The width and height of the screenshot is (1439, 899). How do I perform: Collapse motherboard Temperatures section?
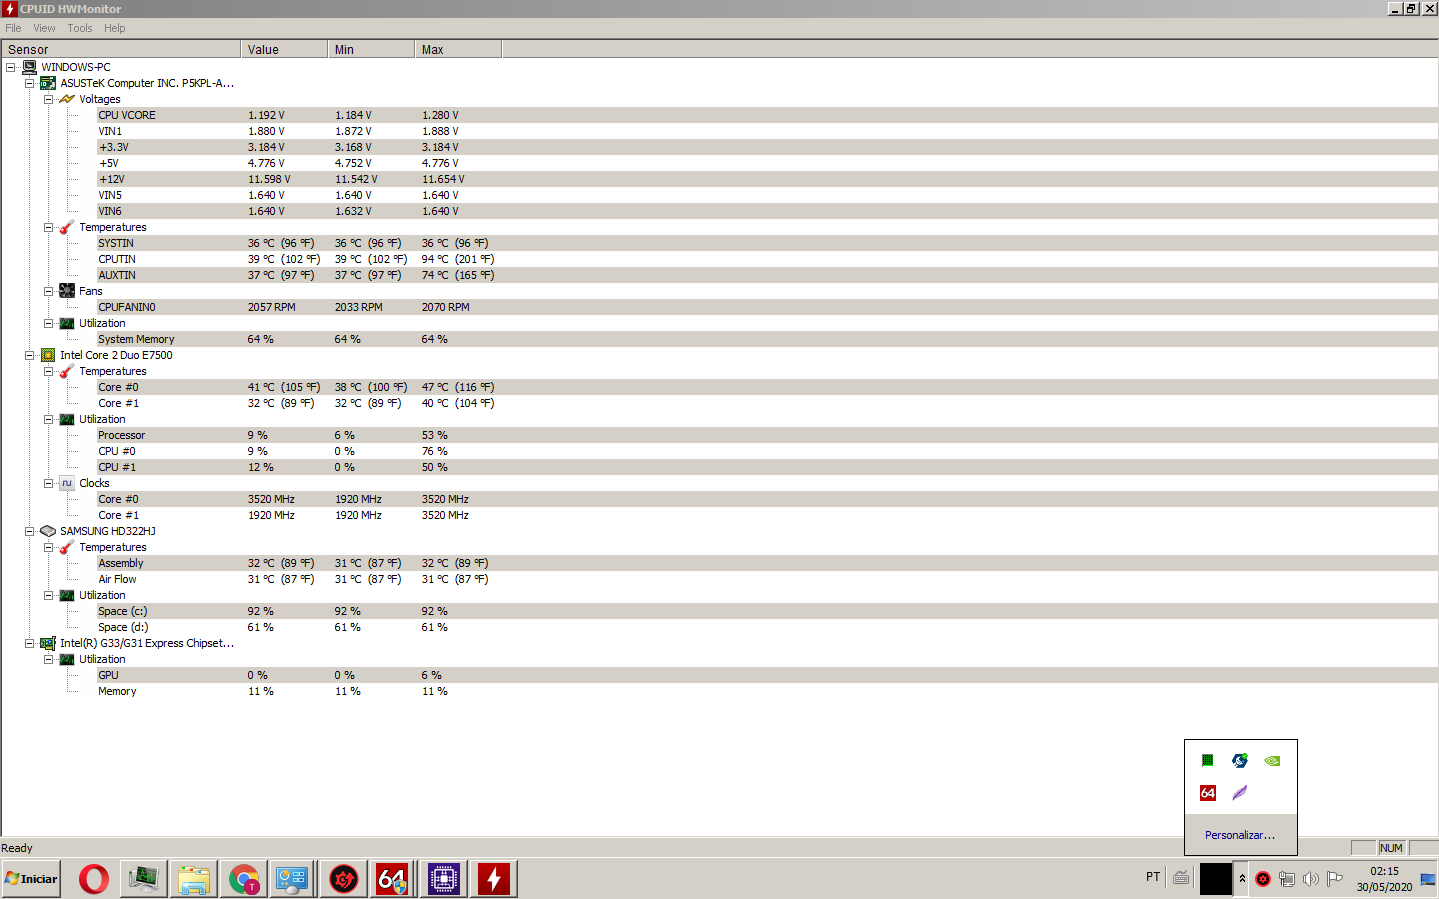pyautogui.click(x=48, y=227)
